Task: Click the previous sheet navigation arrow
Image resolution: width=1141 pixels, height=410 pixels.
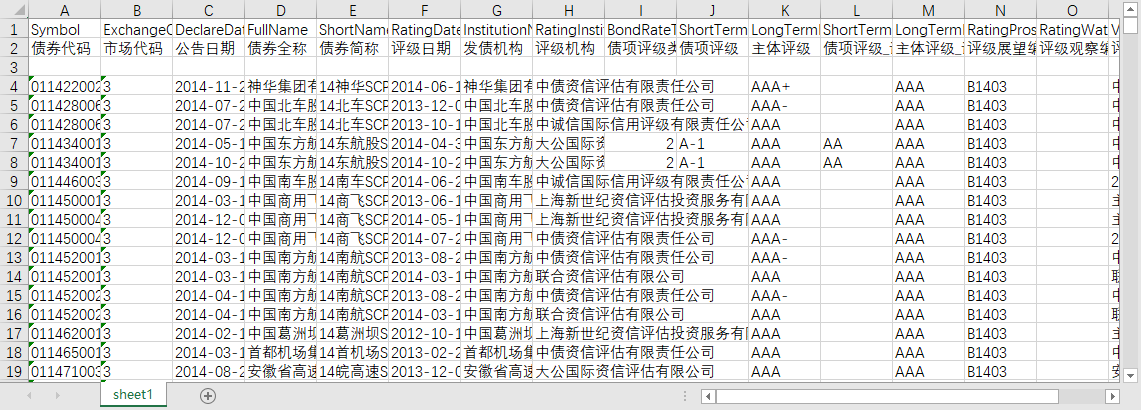Action: 30,396
